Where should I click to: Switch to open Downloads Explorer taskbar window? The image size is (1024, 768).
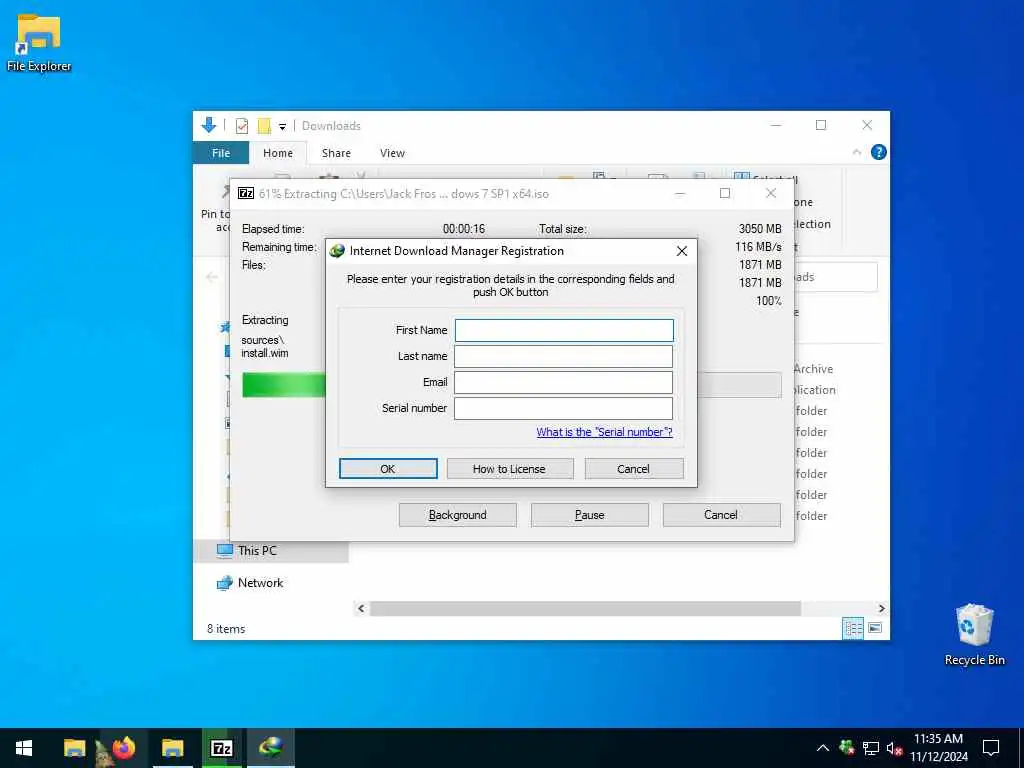172,748
